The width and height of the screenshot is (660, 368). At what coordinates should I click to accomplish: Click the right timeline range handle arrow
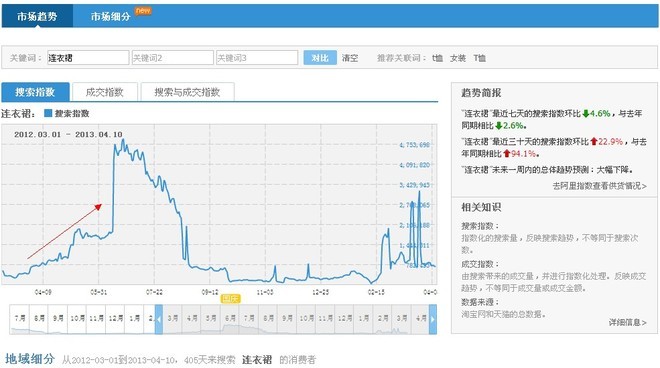click(x=433, y=319)
